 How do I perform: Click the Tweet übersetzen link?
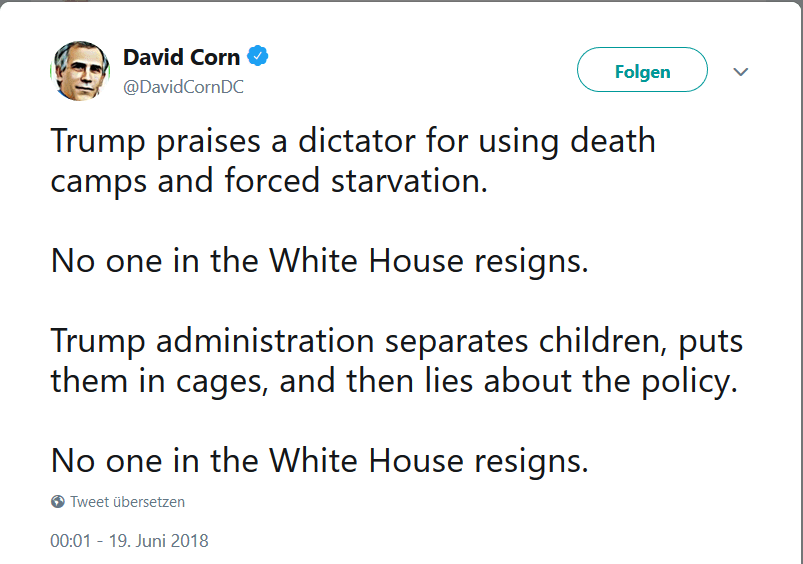pos(127,502)
